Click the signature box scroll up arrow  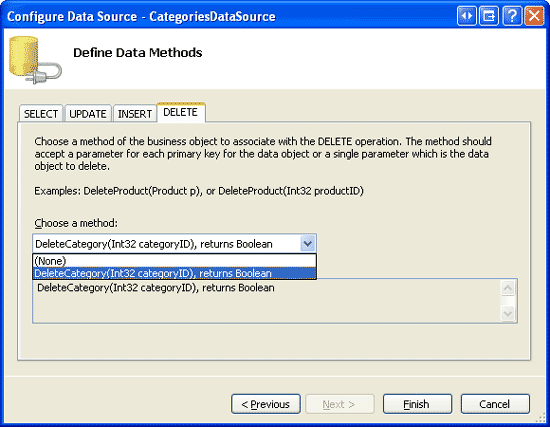pos(508,288)
